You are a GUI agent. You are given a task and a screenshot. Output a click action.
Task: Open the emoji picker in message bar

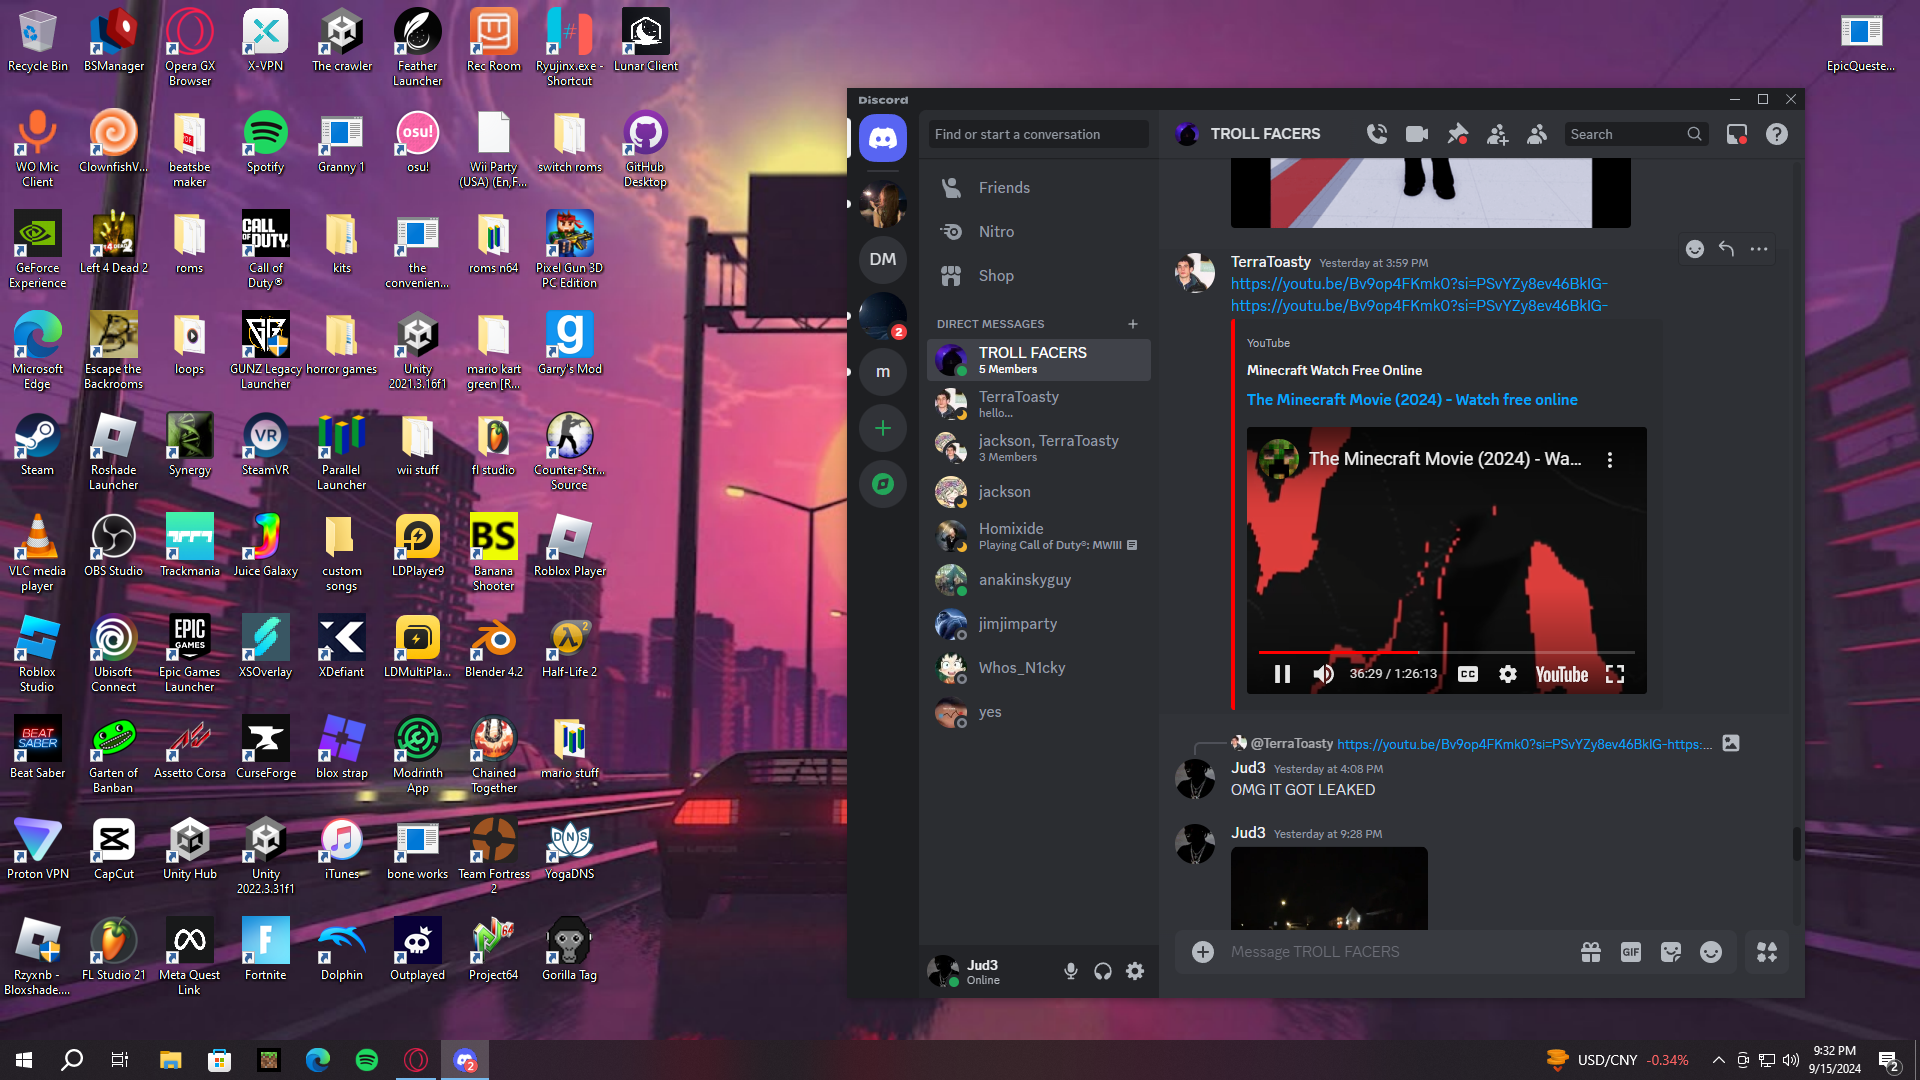coord(1711,952)
